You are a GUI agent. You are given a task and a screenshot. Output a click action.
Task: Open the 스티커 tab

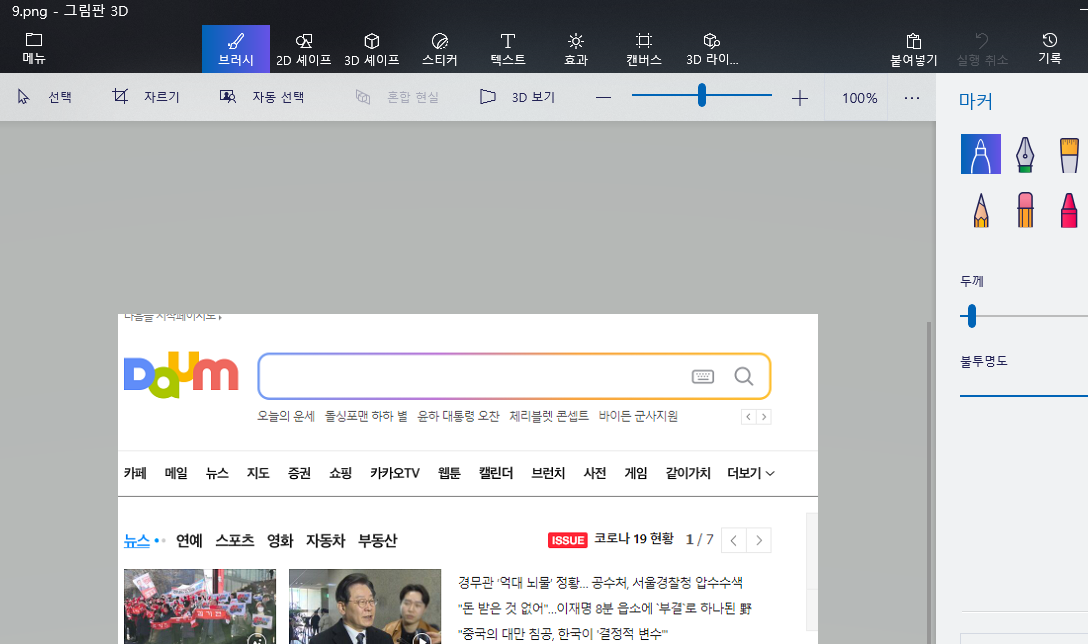point(440,49)
